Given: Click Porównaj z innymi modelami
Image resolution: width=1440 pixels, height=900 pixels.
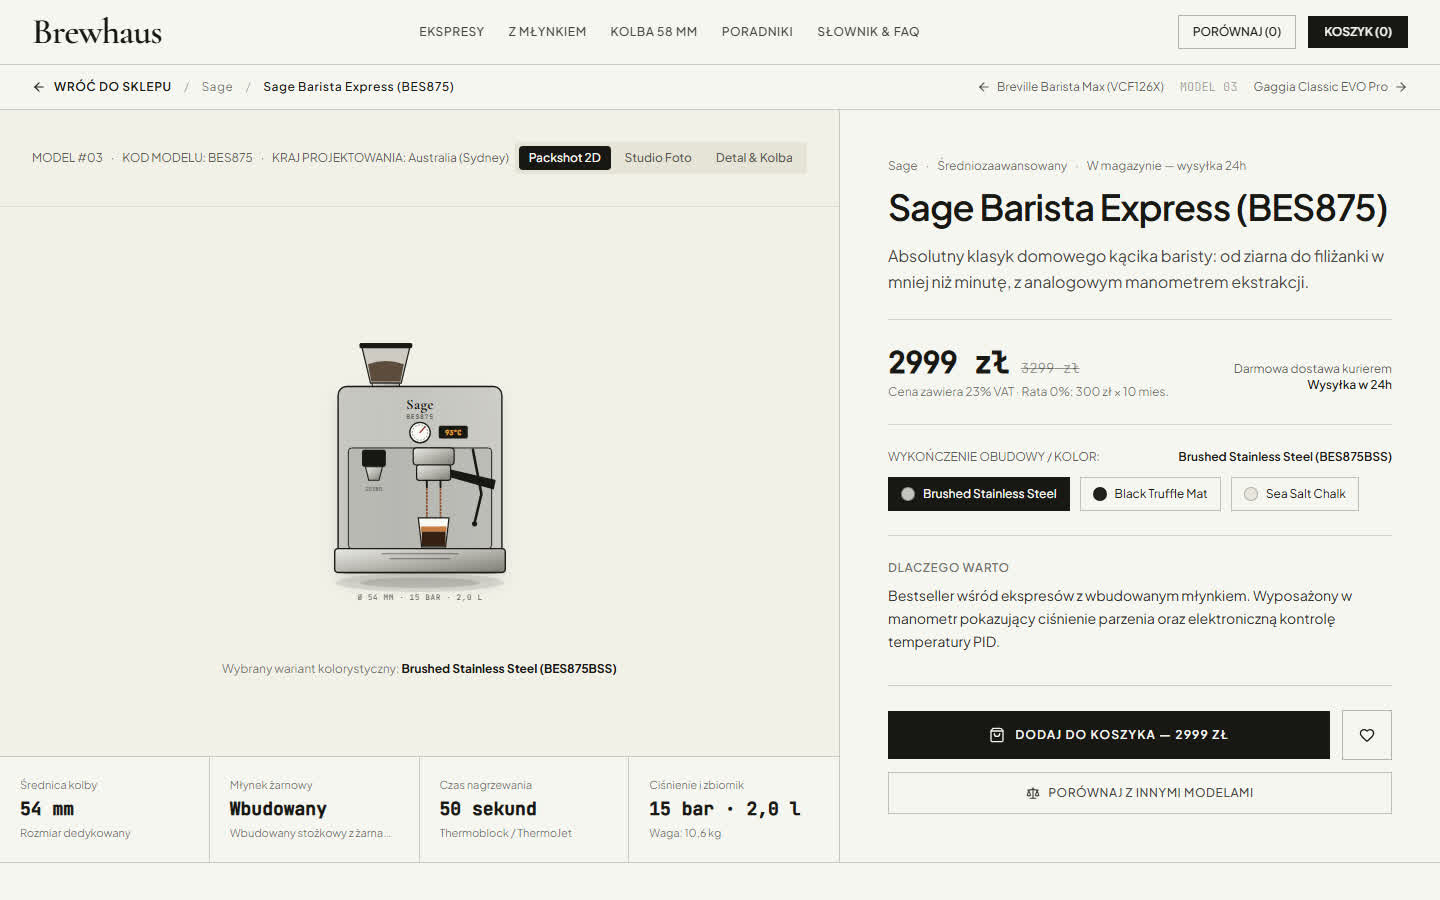Looking at the screenshot, I should 1140,793.
